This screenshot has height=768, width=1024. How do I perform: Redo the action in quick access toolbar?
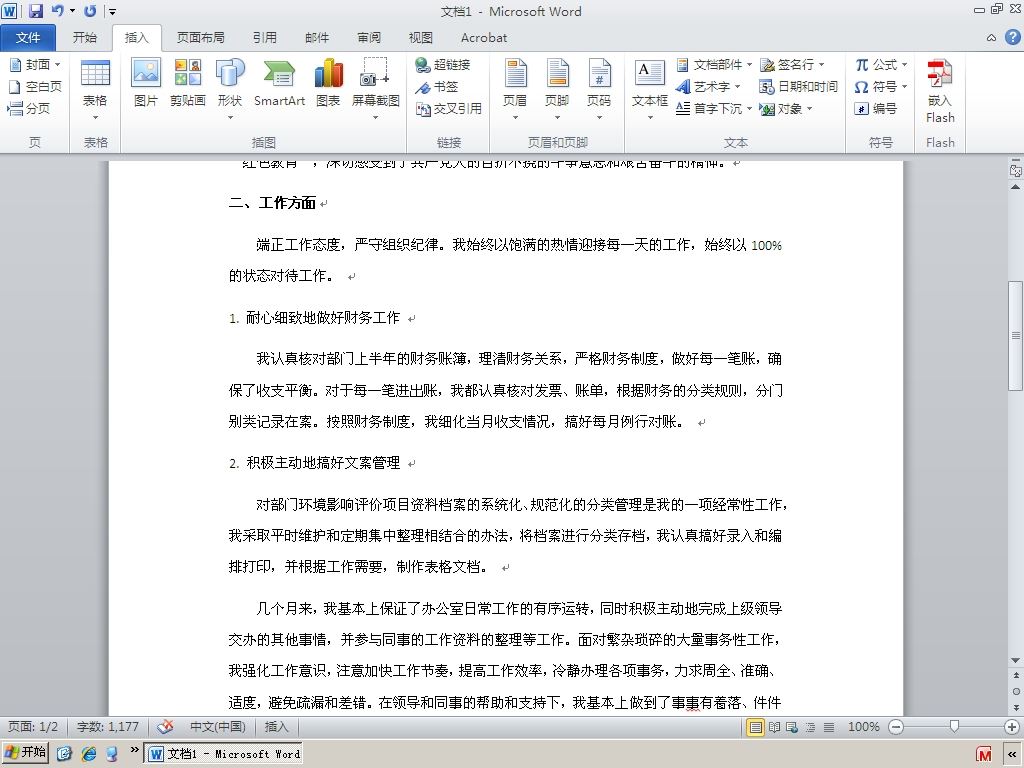pos(90,11)
